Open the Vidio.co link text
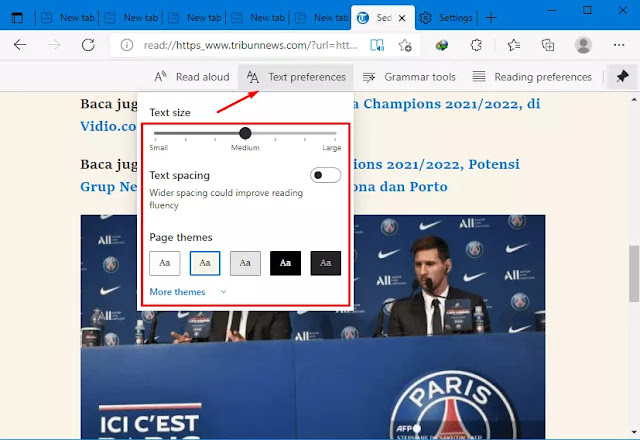The width and height of the screenshot is (640, 440). (108, 126)
